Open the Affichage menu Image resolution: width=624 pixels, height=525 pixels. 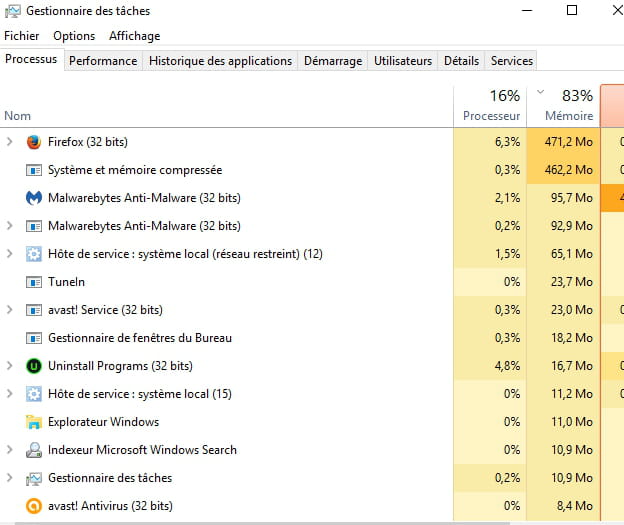point(135,36)
